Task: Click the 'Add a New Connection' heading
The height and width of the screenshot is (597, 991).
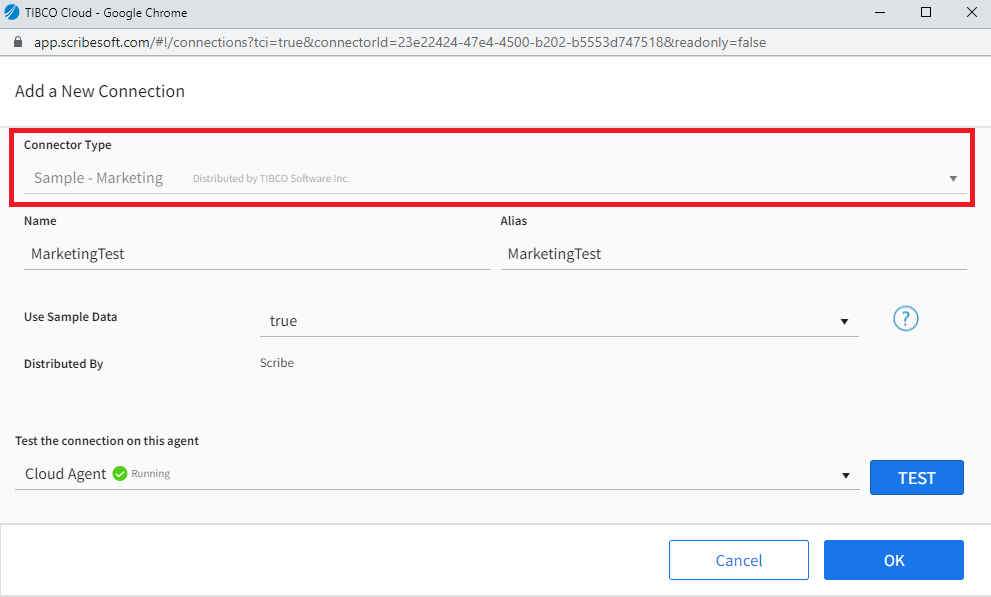Action: tap(100, 91)
